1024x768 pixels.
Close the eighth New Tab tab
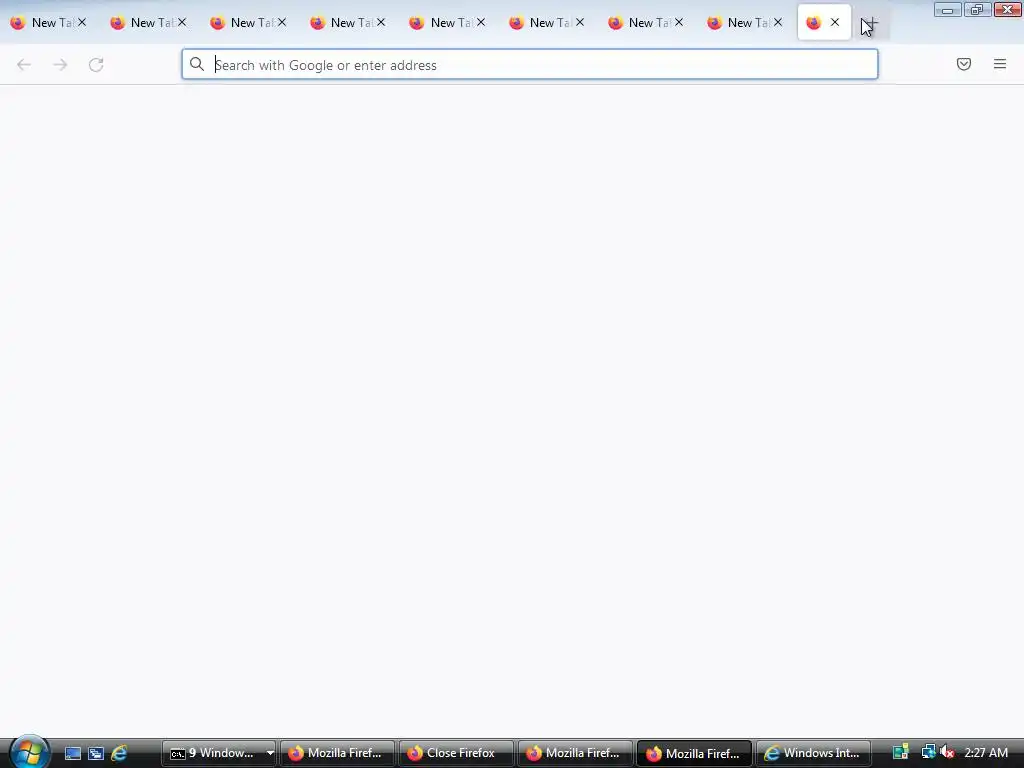click(778, 22)
